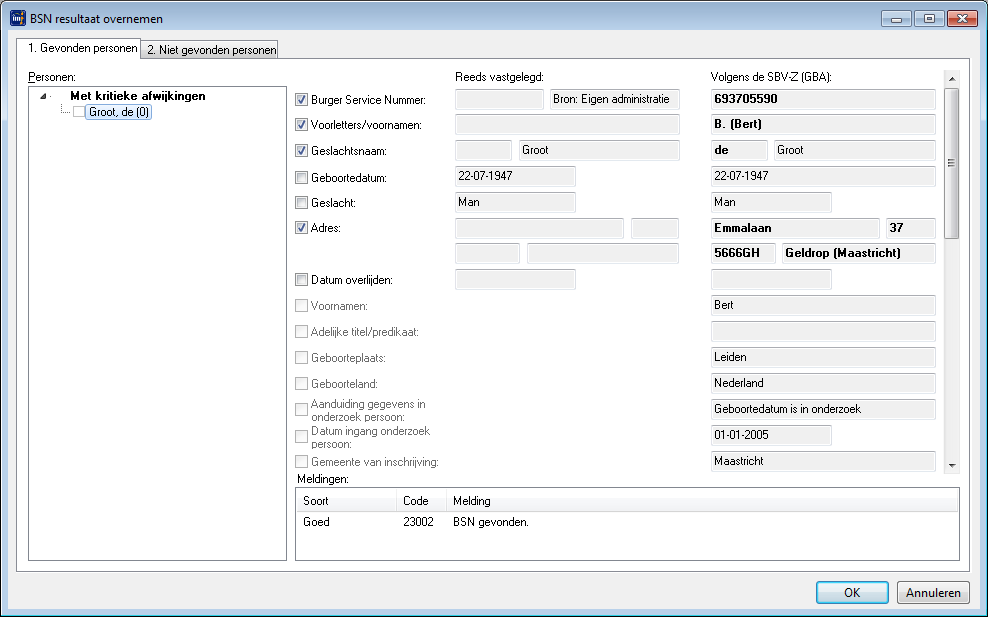
Task: Sort messages by 'Code' column header
Action: 422,501
